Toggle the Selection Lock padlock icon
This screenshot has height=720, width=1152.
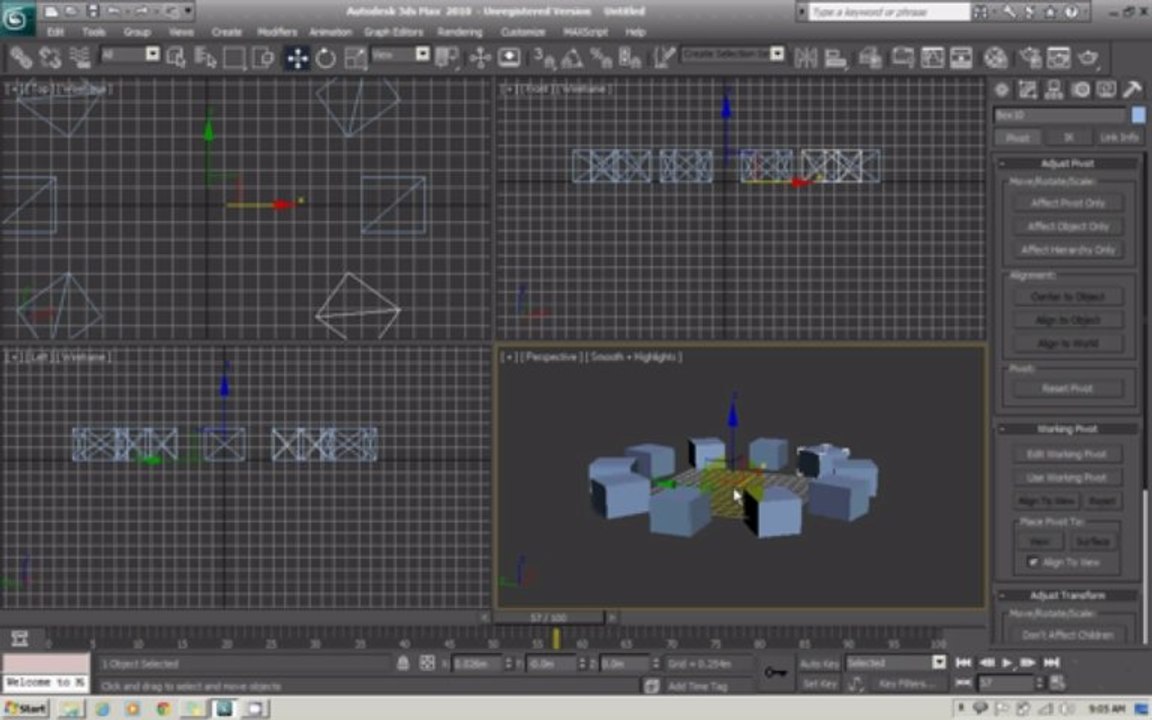(403, 663)
